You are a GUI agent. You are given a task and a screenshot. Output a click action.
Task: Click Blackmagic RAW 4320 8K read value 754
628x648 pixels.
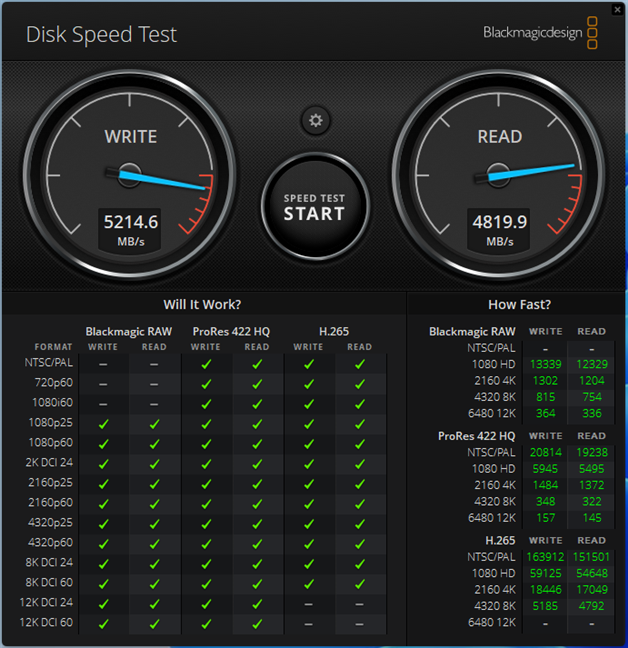coord(592,397)
